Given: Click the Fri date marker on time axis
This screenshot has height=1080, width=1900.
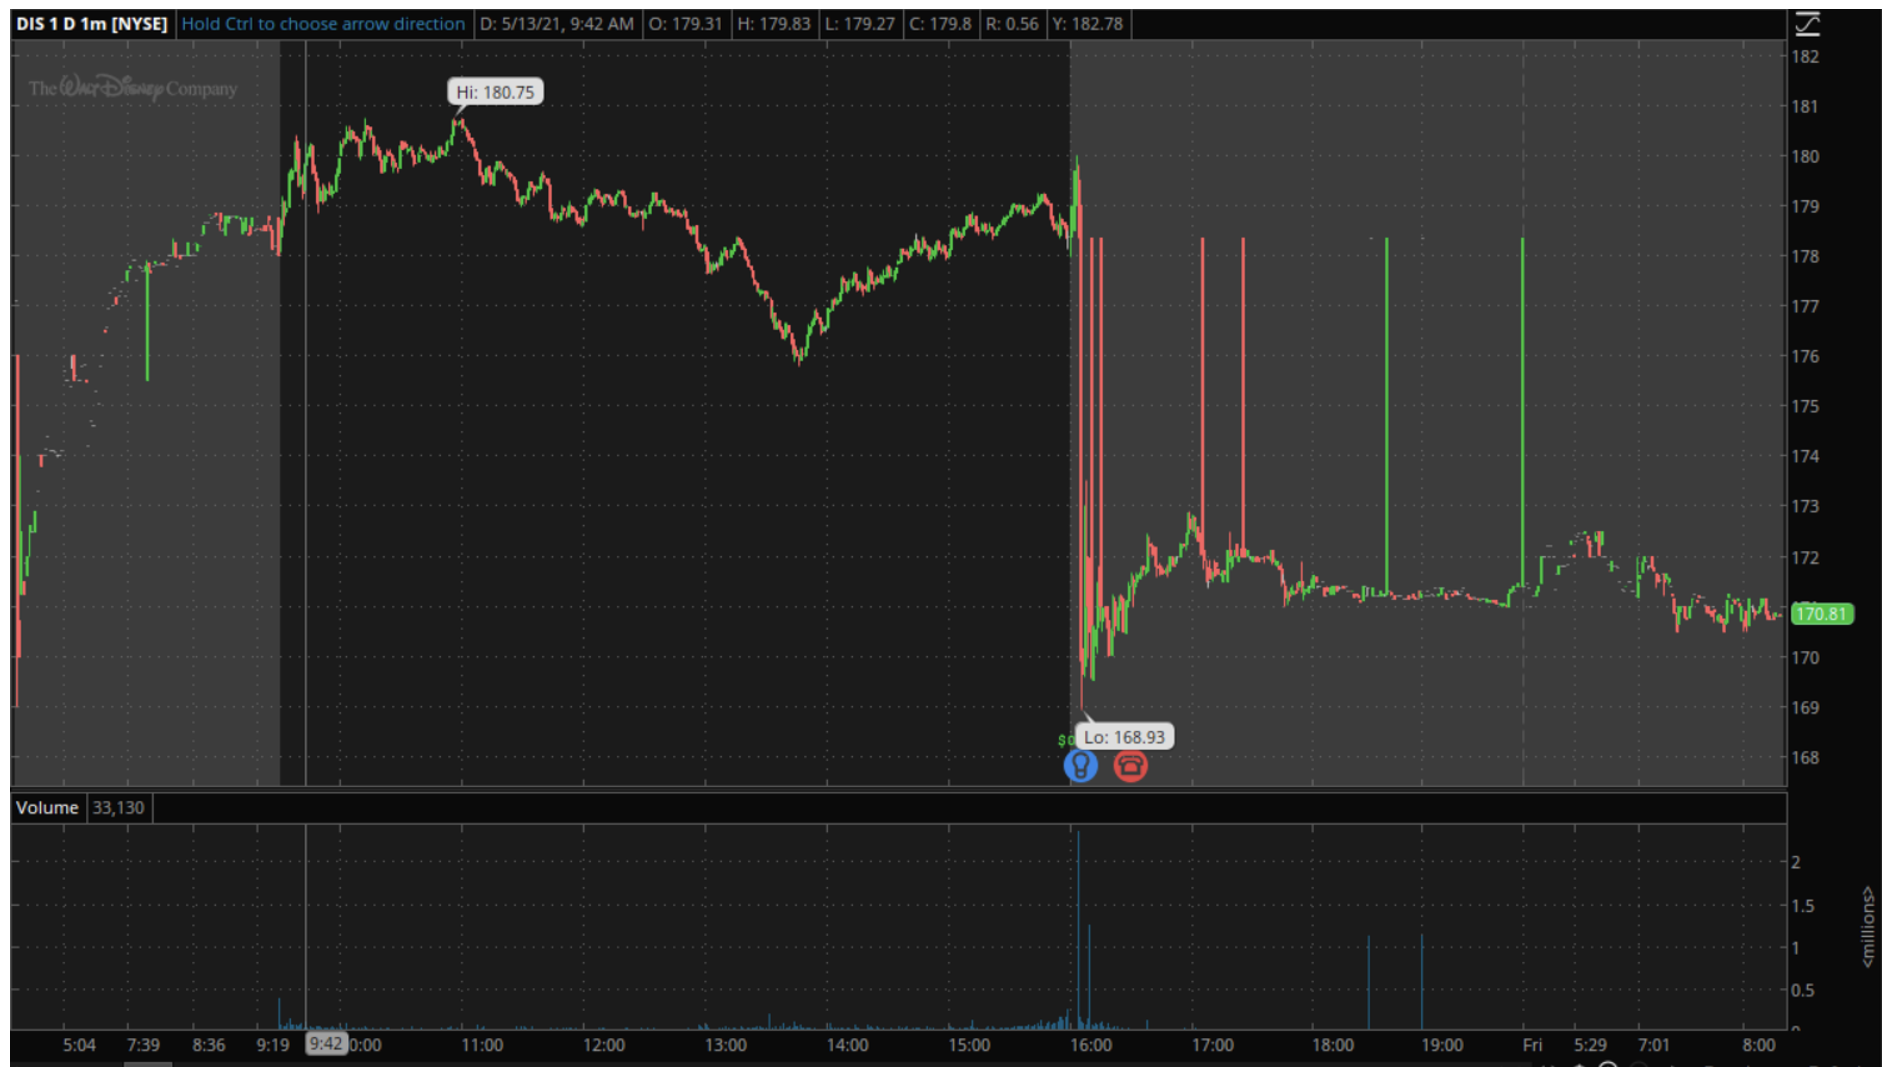Looking at the screenshot, I should 1532,1045.
